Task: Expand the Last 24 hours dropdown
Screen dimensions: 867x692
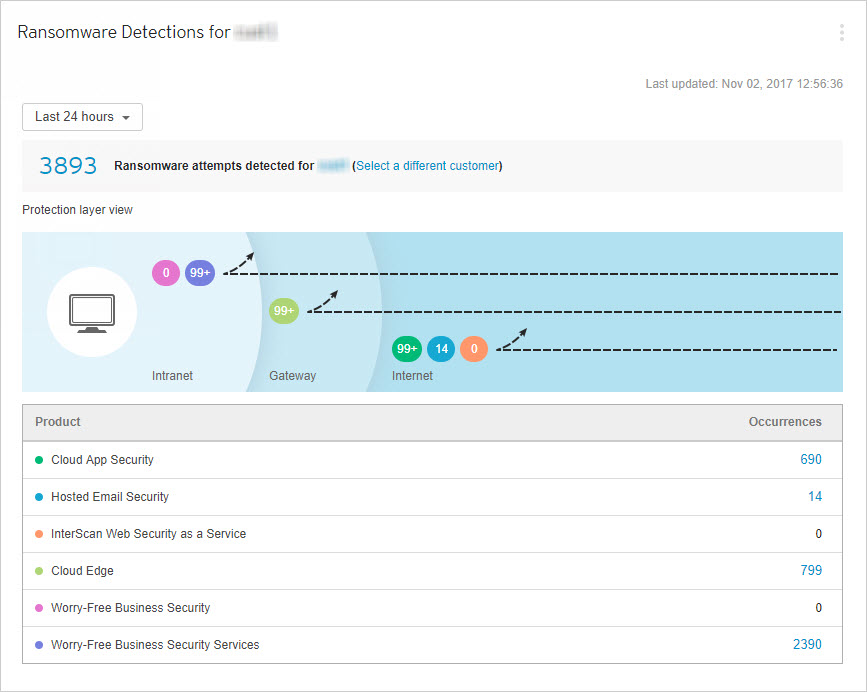Action: coord(82,117)
